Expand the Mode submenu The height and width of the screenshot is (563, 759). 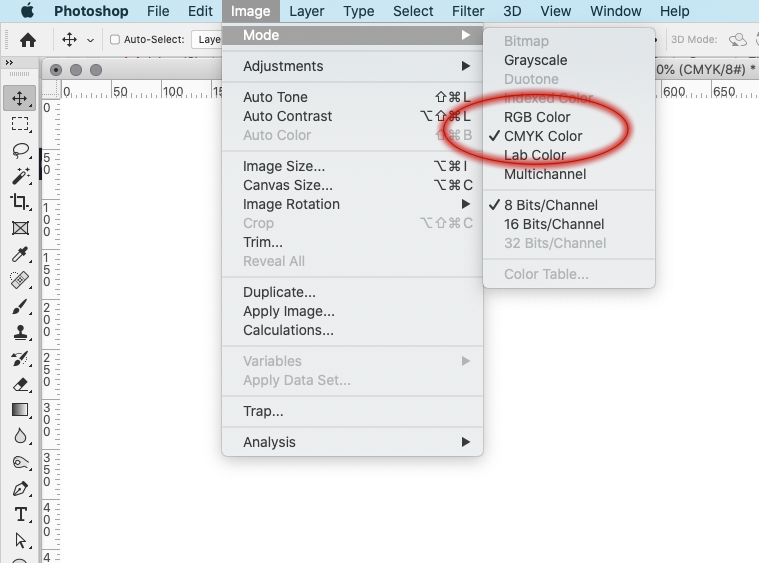pos(352,35)
